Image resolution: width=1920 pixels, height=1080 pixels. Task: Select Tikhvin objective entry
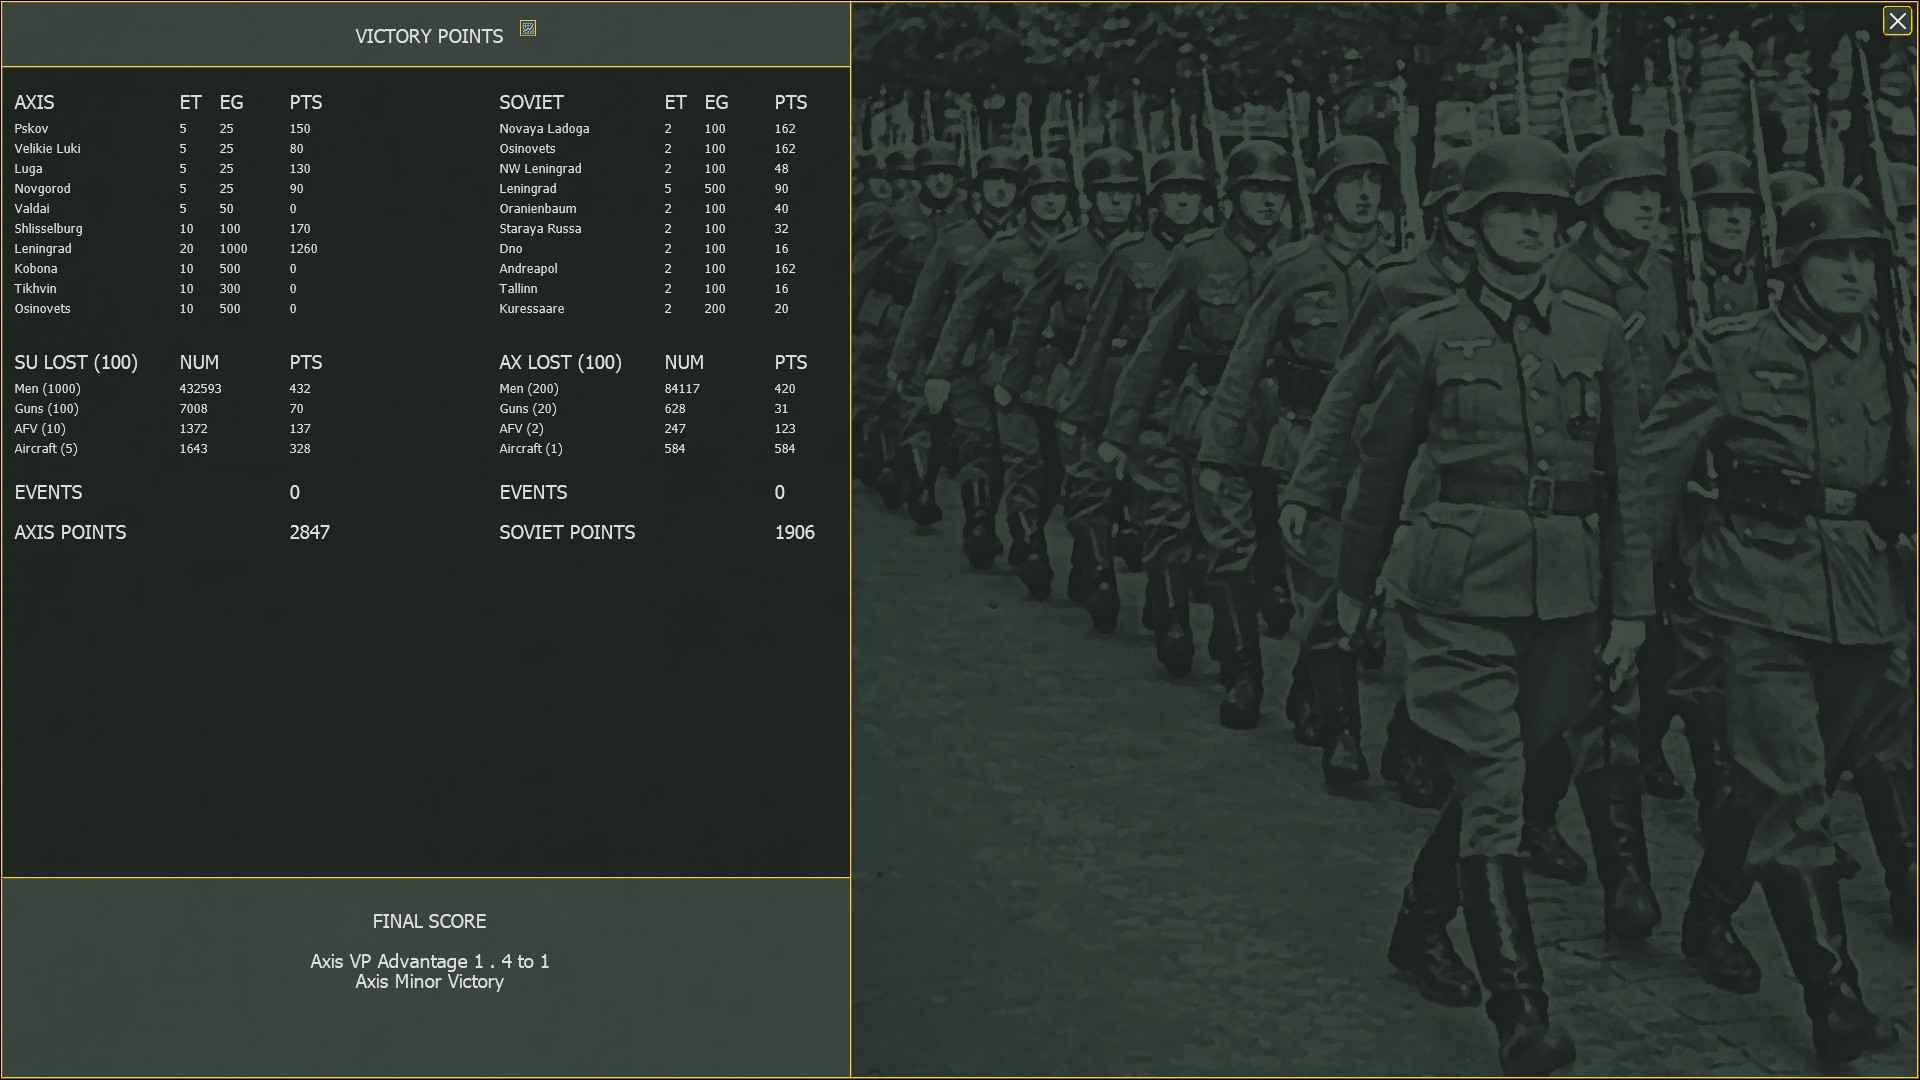[x=35, y=289]
